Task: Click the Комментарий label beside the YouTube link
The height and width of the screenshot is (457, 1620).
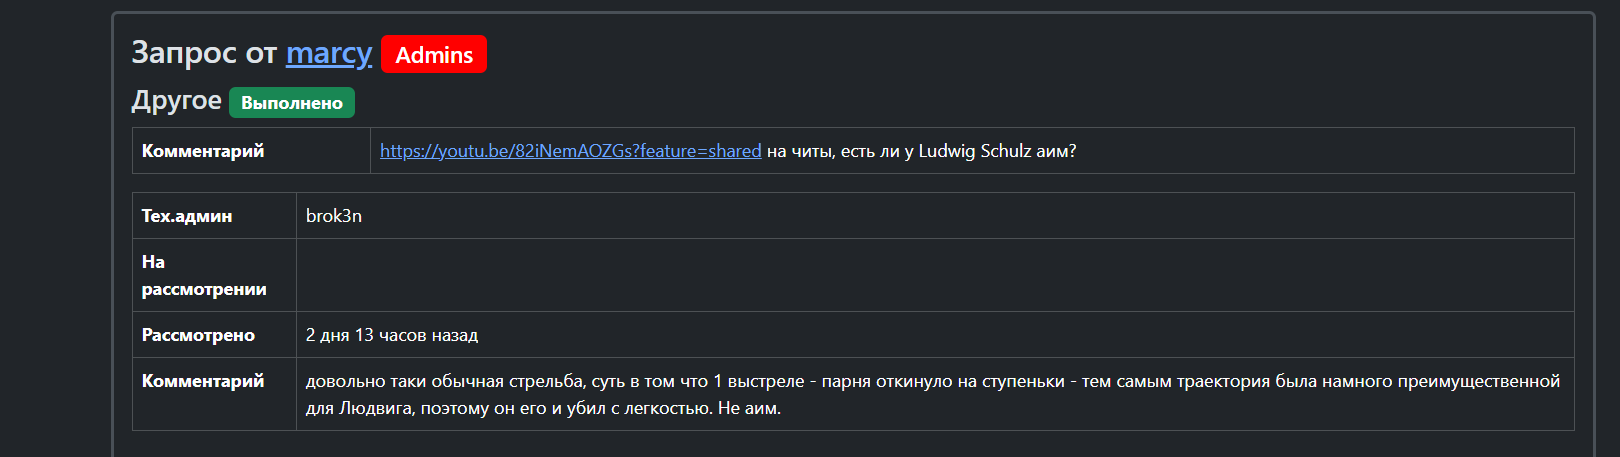Action: [x=203, y=151]
